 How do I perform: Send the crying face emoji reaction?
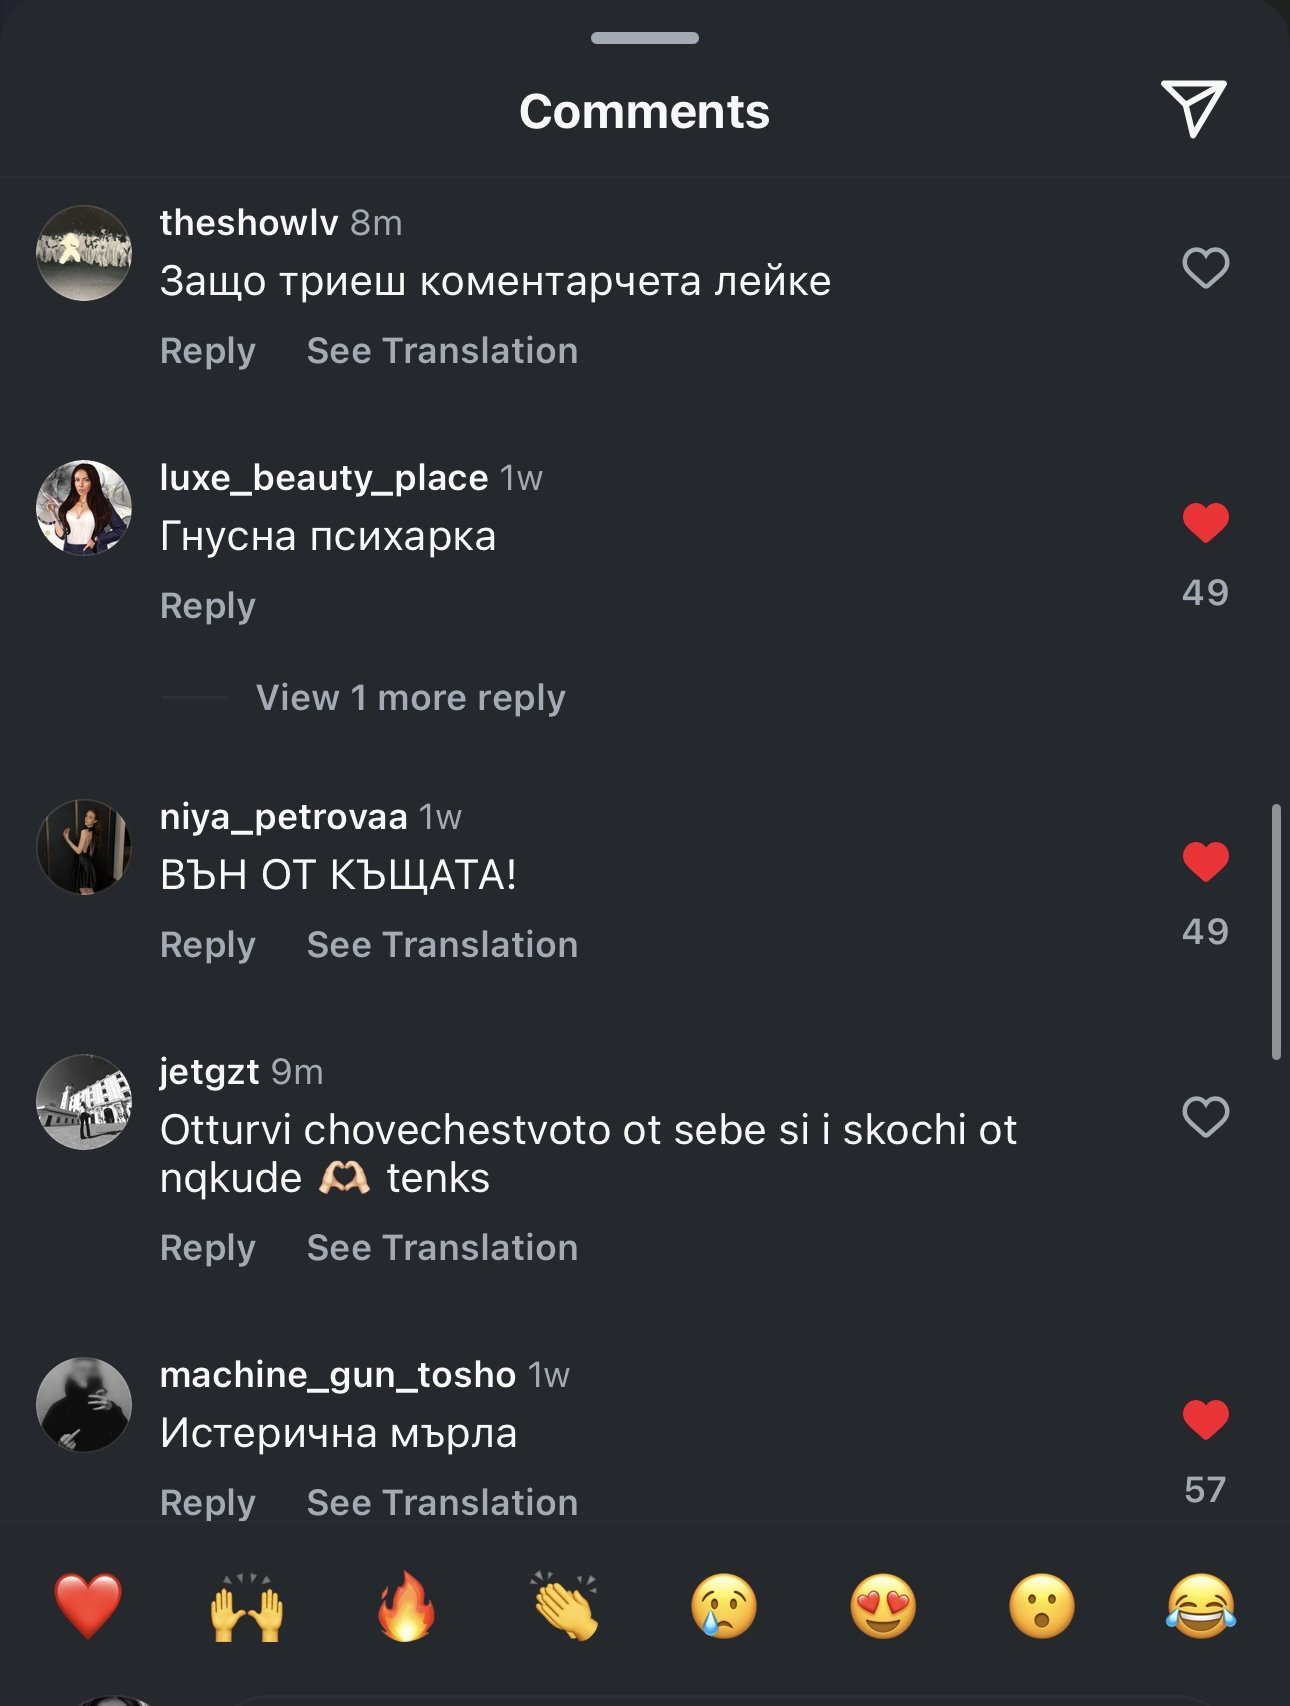point(724,1606)
